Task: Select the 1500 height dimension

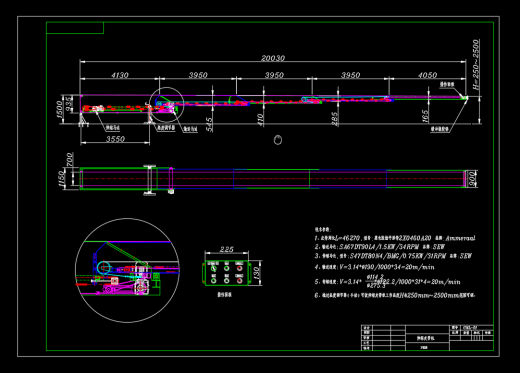Action: (x=59, y=109)
